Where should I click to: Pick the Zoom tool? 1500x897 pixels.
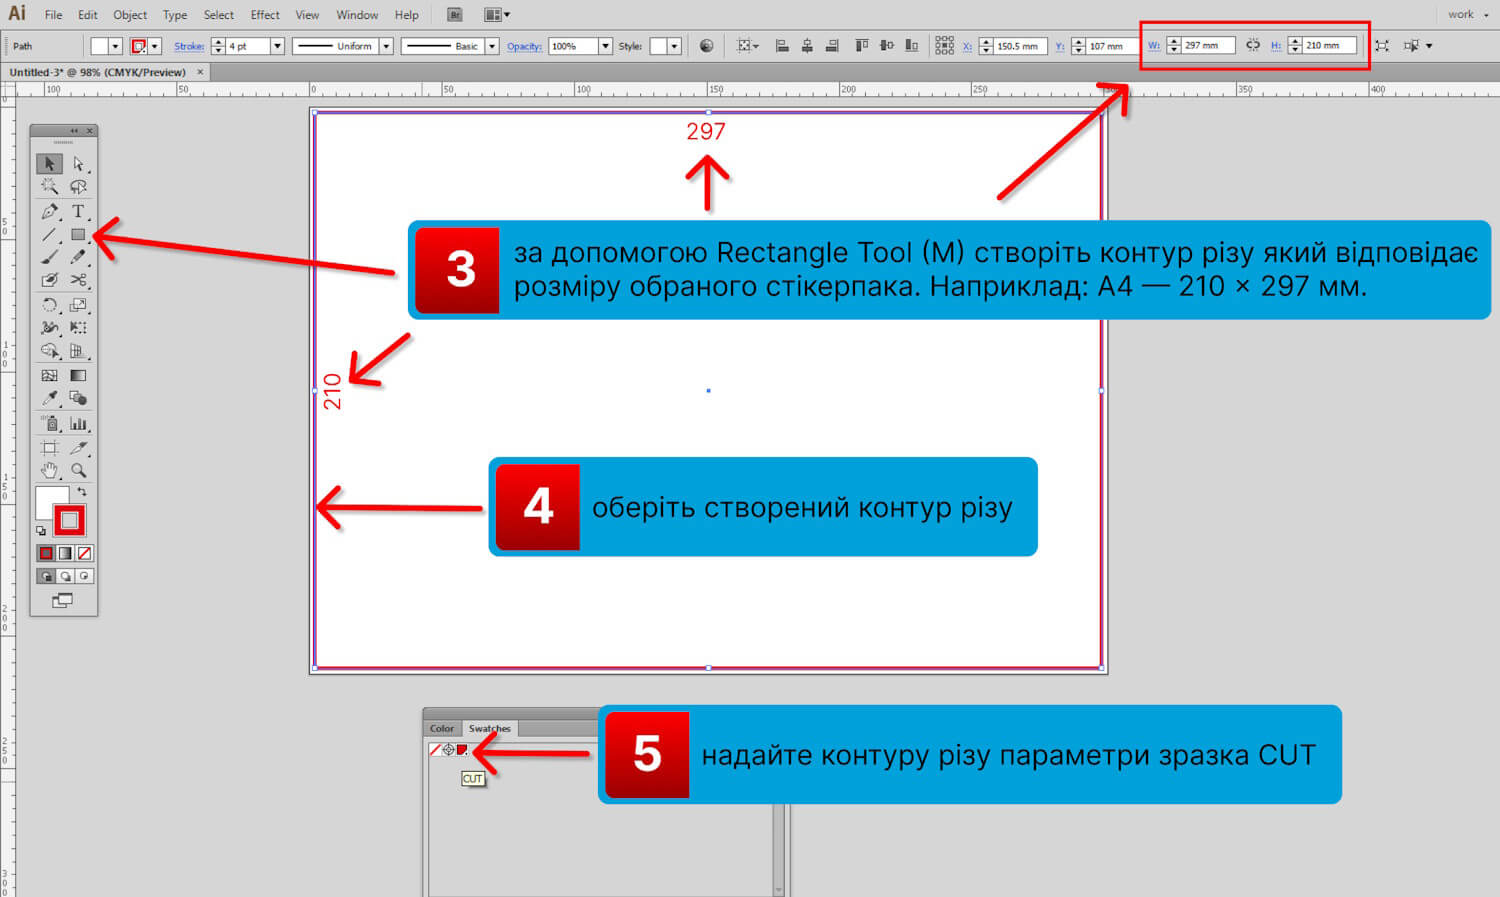[x=78, y=470]
